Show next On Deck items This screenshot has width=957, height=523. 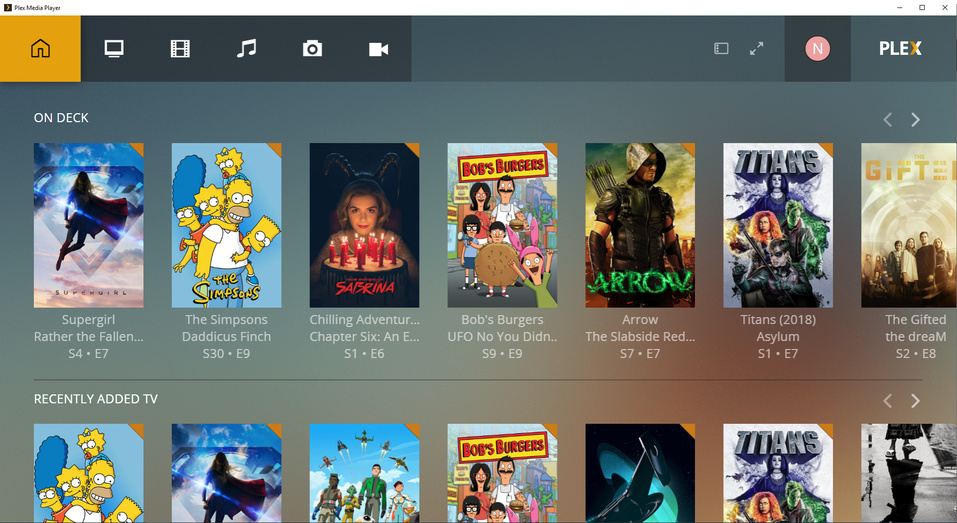(x=915, y=120)
